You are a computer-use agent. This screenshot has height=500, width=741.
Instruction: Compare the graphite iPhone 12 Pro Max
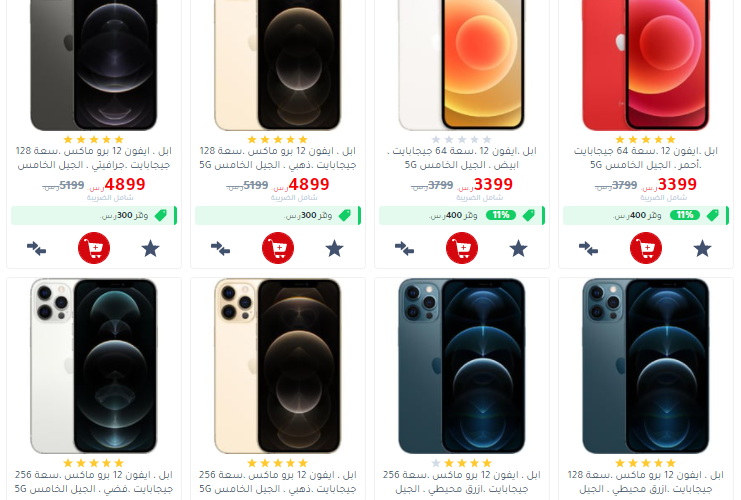(x=36, y=248)
